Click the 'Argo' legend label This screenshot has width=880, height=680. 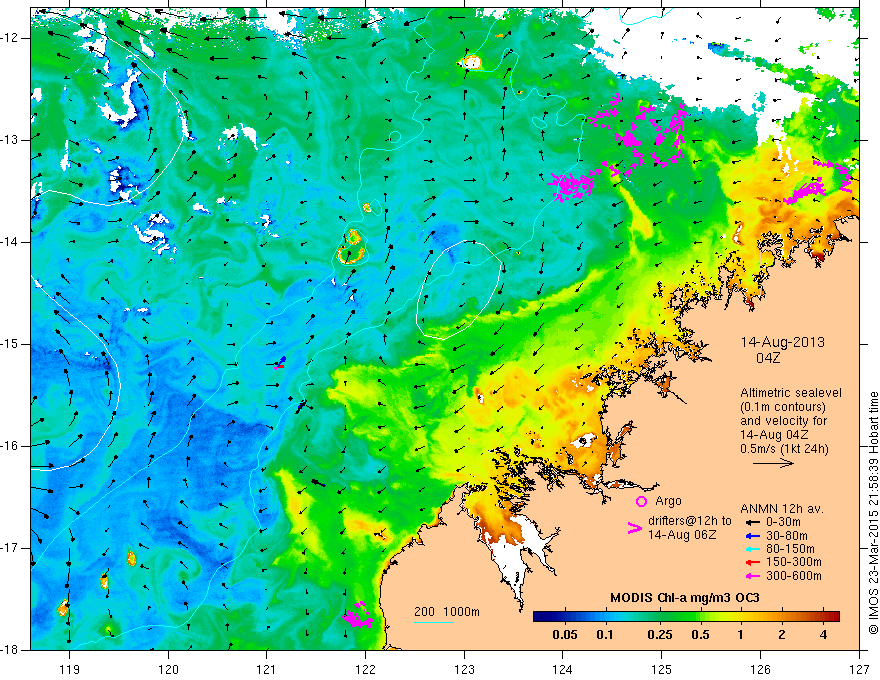click(x=668, y=500)
